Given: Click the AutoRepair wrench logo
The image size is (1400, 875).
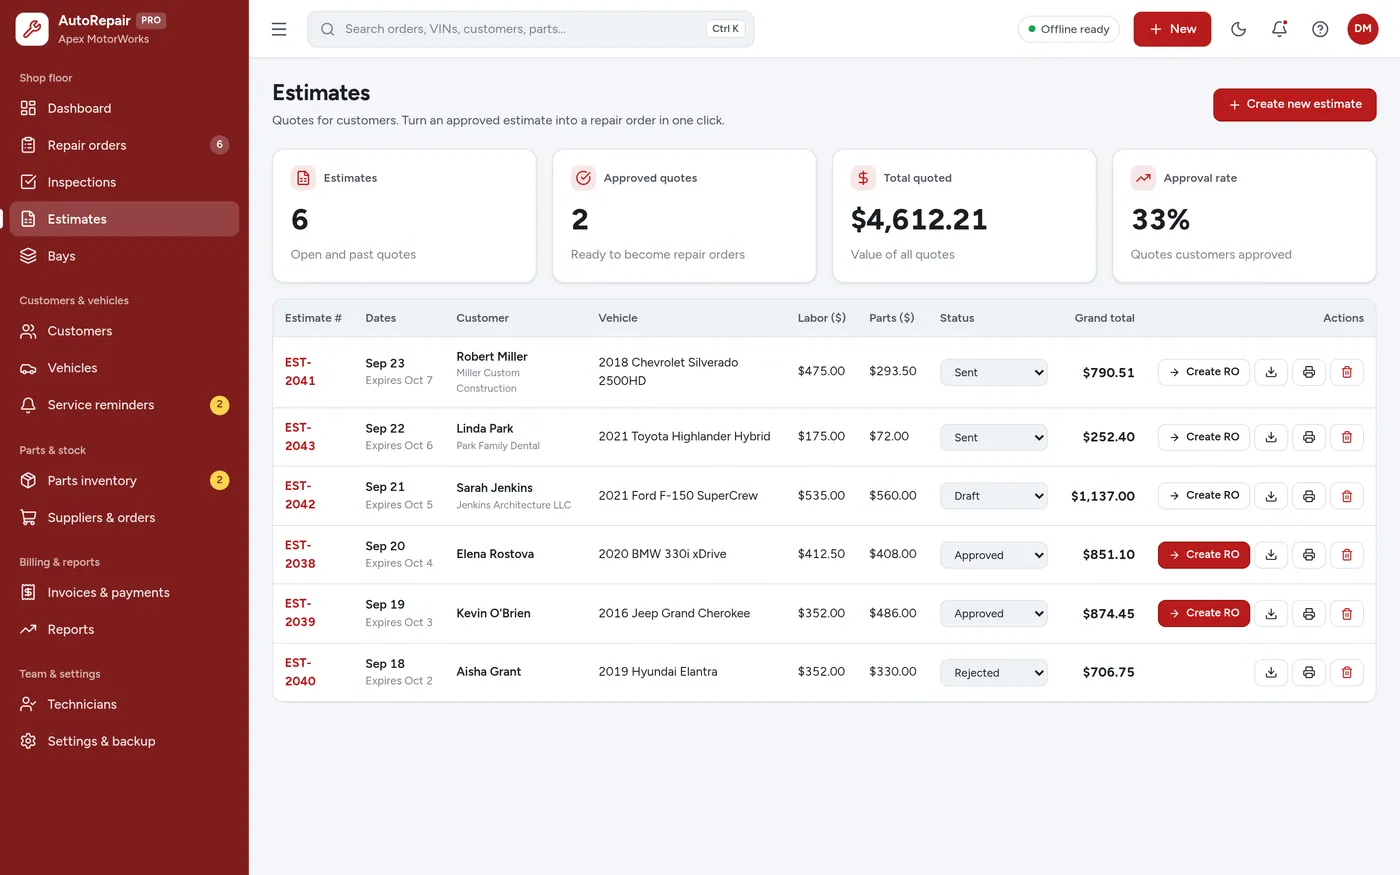Looking at the screenshot, I should click(x=32, y=29).
